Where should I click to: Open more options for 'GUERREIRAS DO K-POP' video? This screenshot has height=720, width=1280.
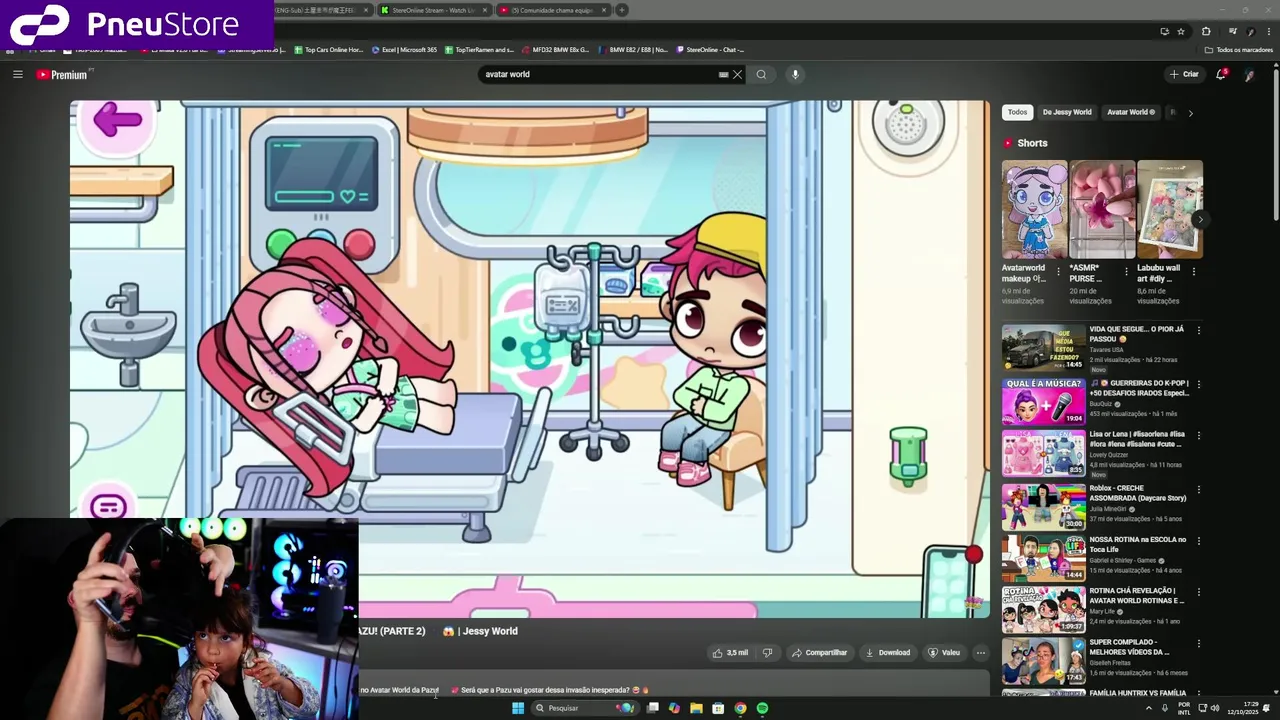coord(1198,384)
